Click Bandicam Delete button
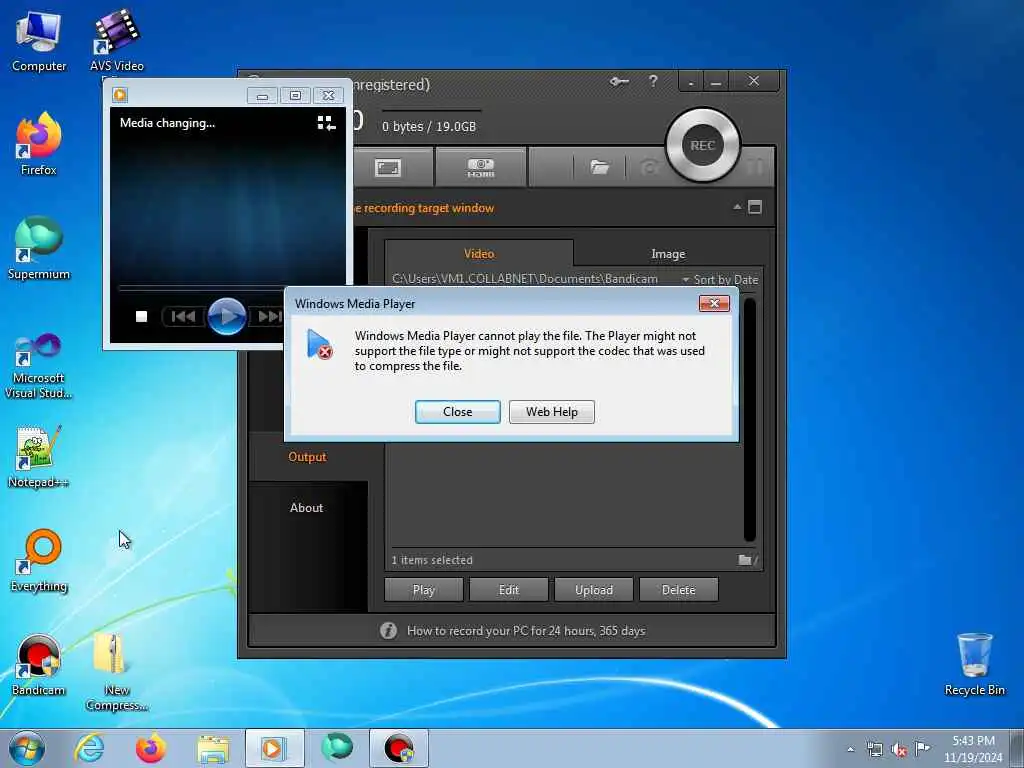Viewport: 1024px width, 768px height. (679, 590)
